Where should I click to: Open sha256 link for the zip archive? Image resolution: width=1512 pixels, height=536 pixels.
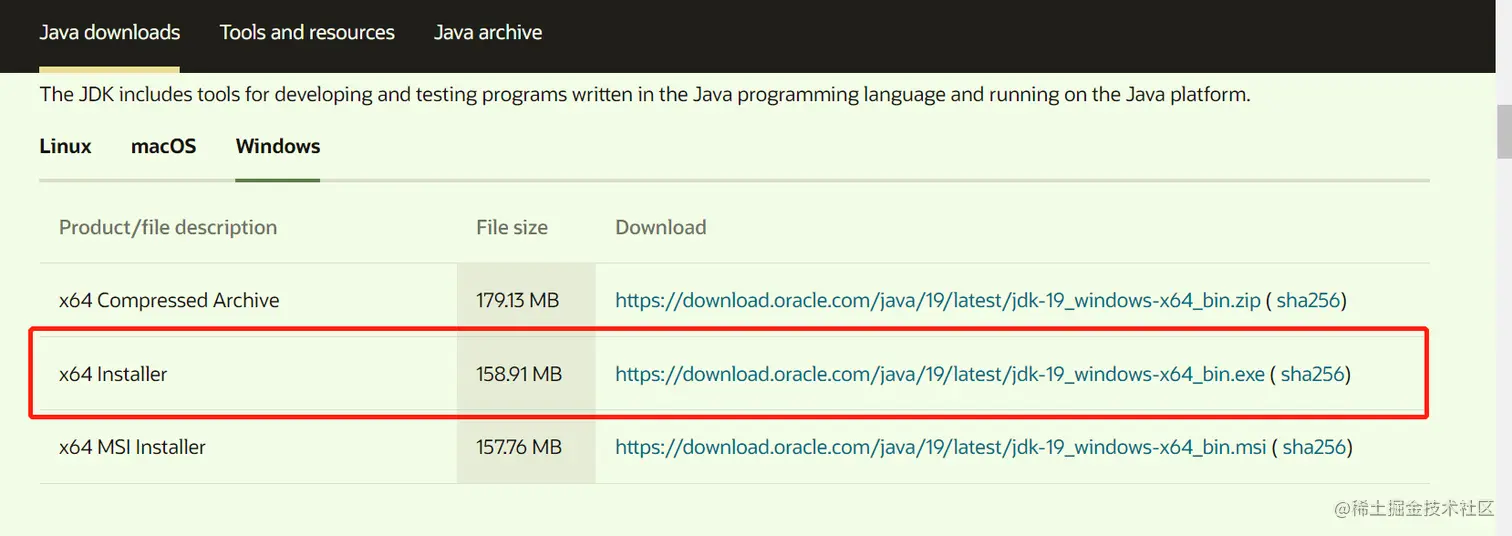[1308, 300]
